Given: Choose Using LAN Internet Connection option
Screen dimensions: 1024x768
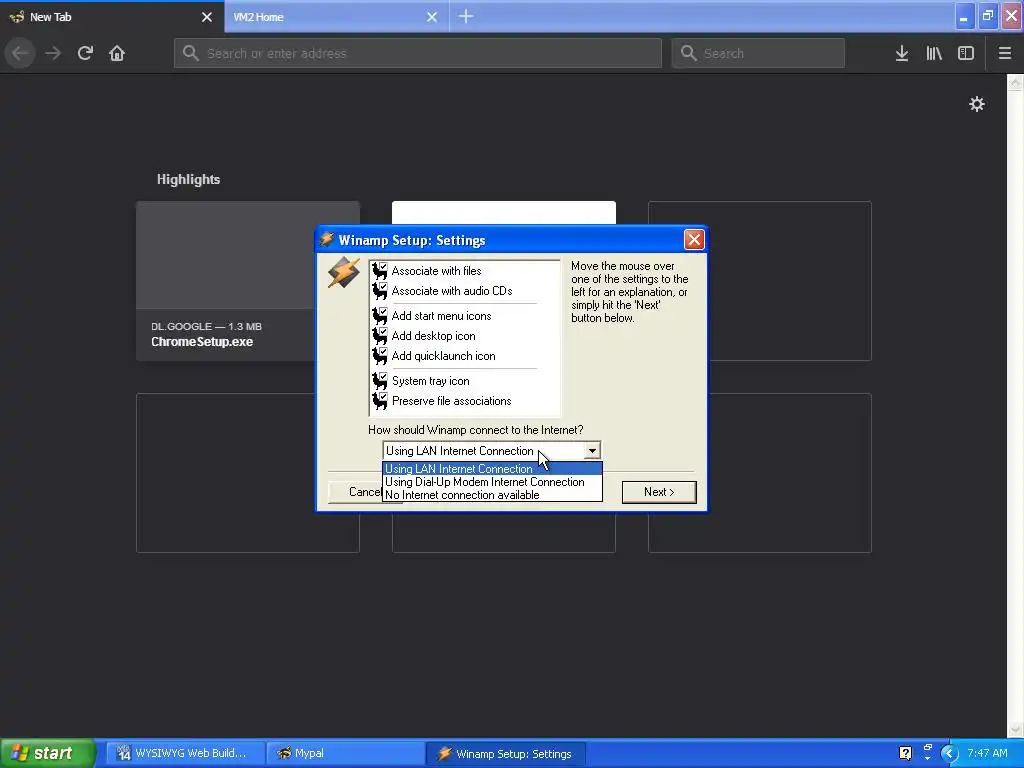Looking at the screenshot, I should 492,469.
